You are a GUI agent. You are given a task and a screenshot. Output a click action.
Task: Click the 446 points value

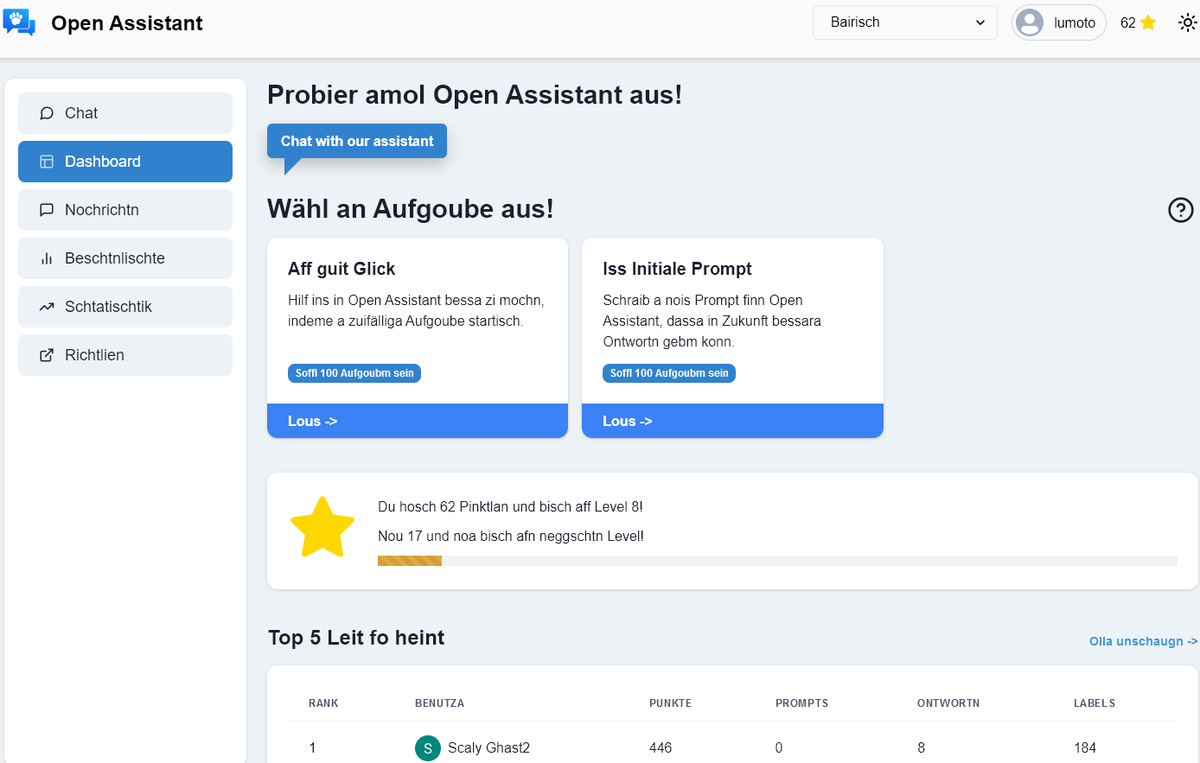coord(660,748)
